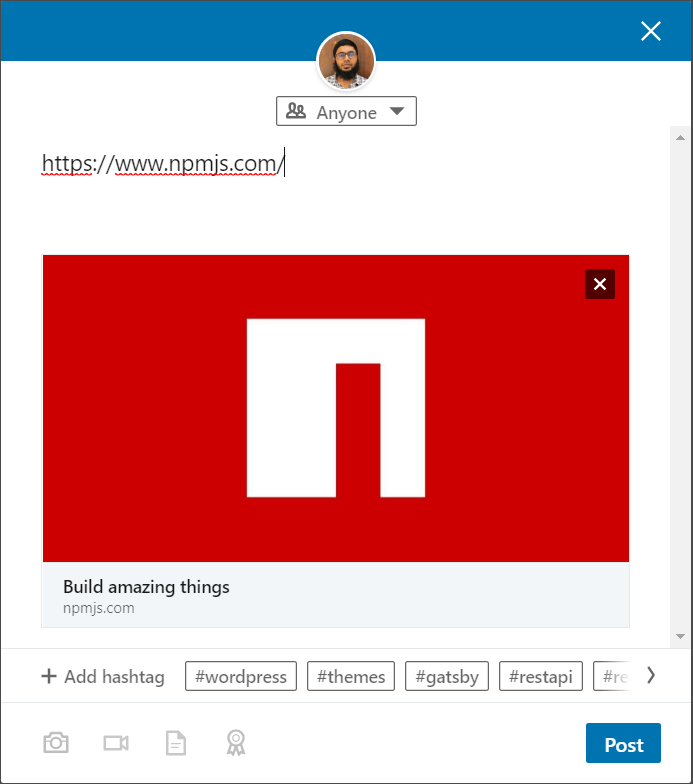Click the scrollbar down arrow
Screen dimensions: 693x784
pos(680,636)
